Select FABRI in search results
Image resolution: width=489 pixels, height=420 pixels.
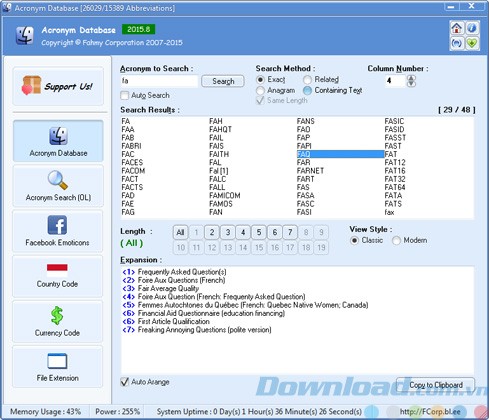click(x=131, y=146)
